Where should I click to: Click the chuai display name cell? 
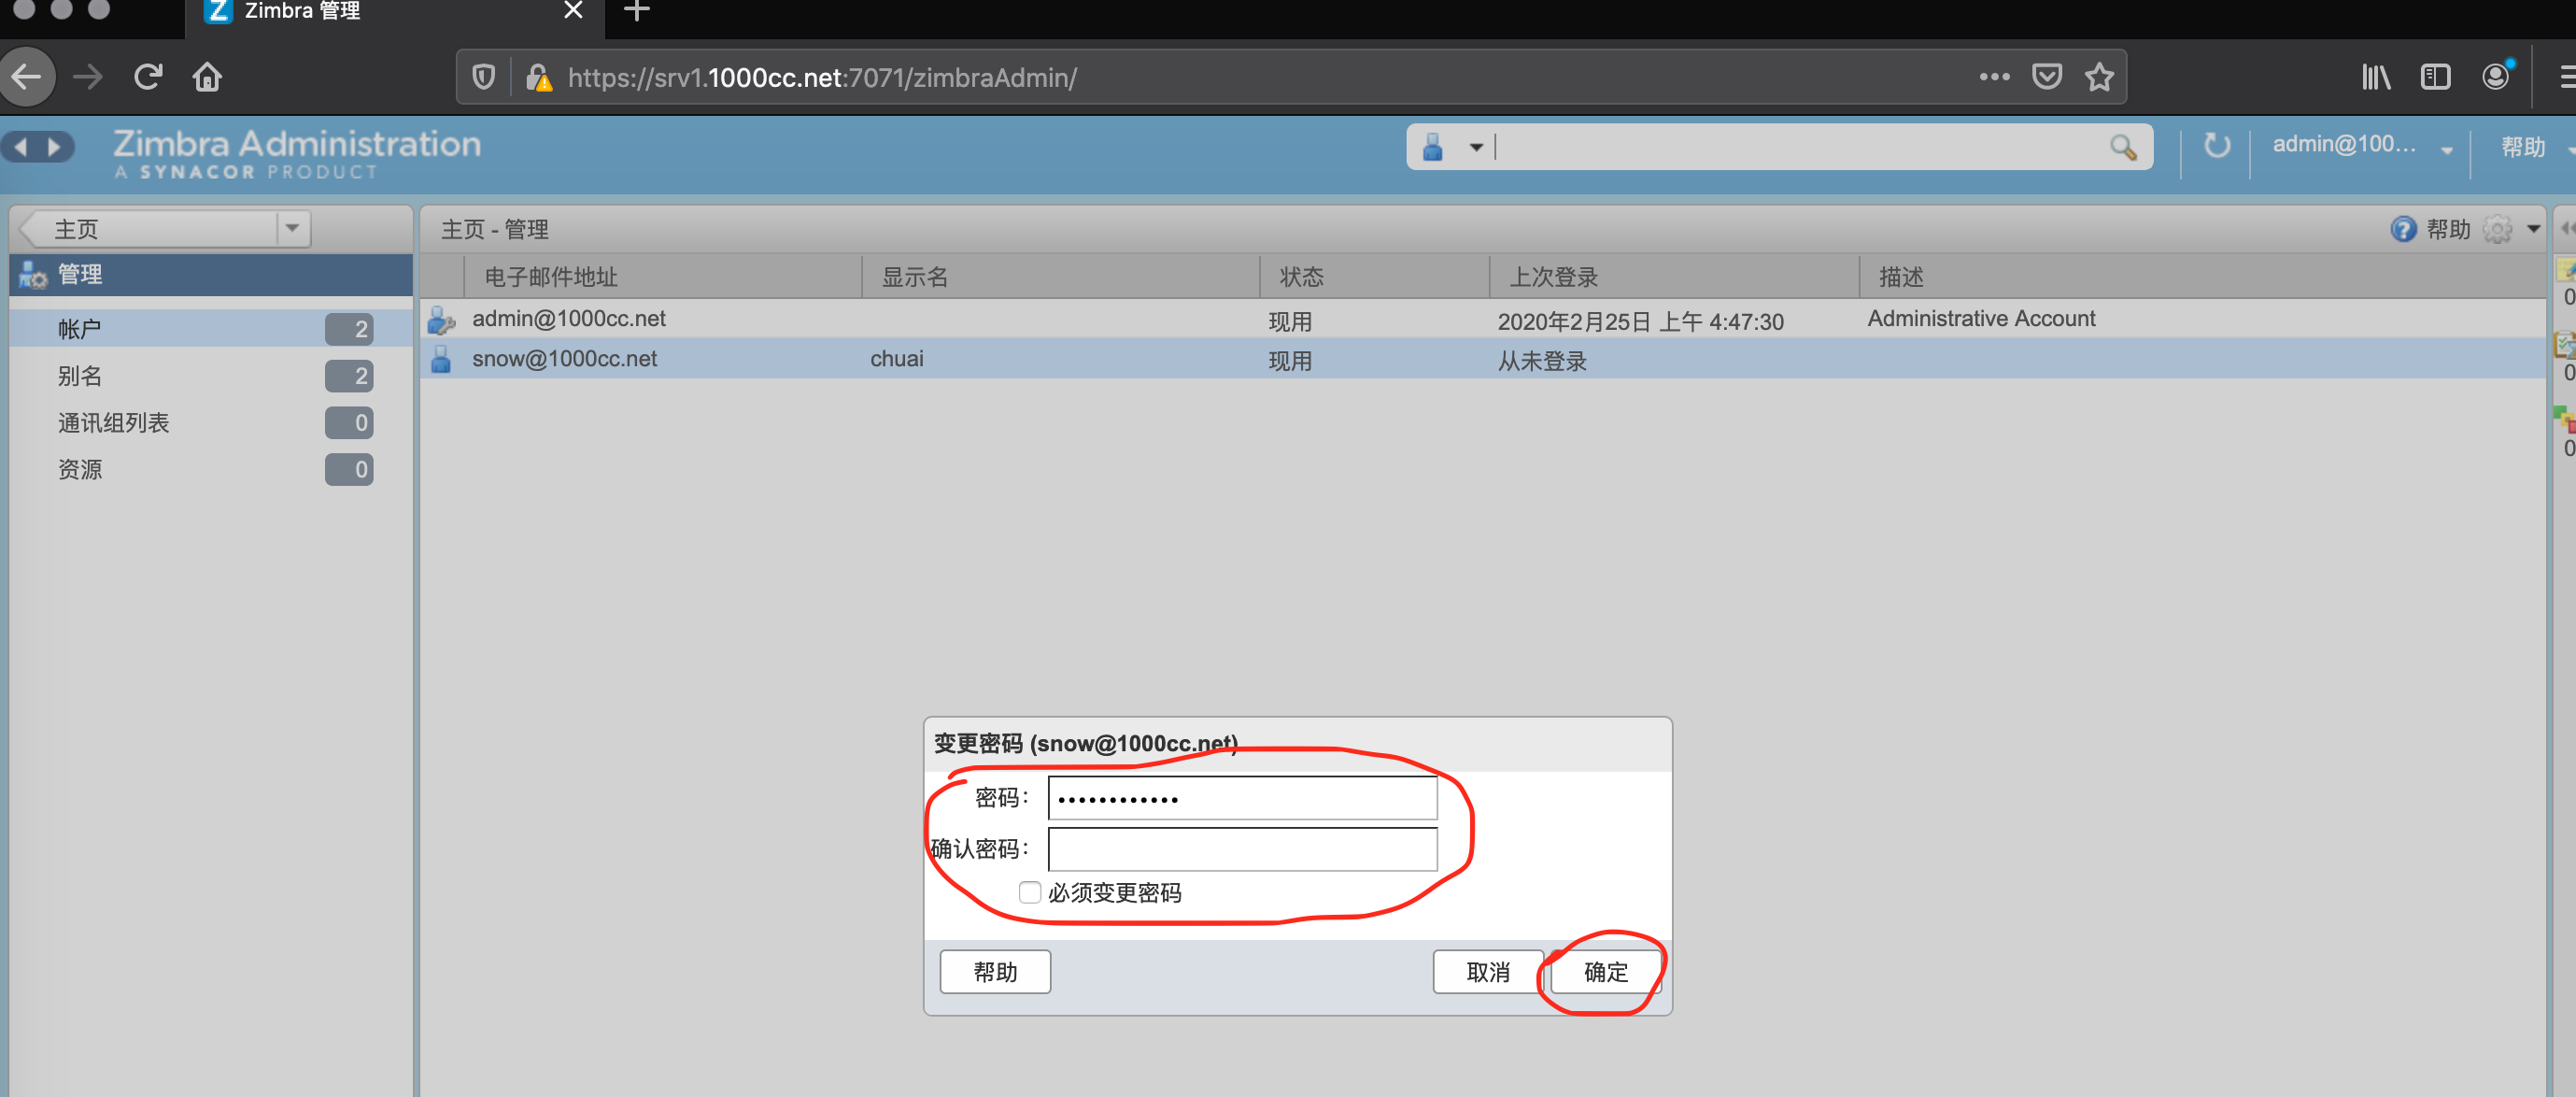(897, 359)
